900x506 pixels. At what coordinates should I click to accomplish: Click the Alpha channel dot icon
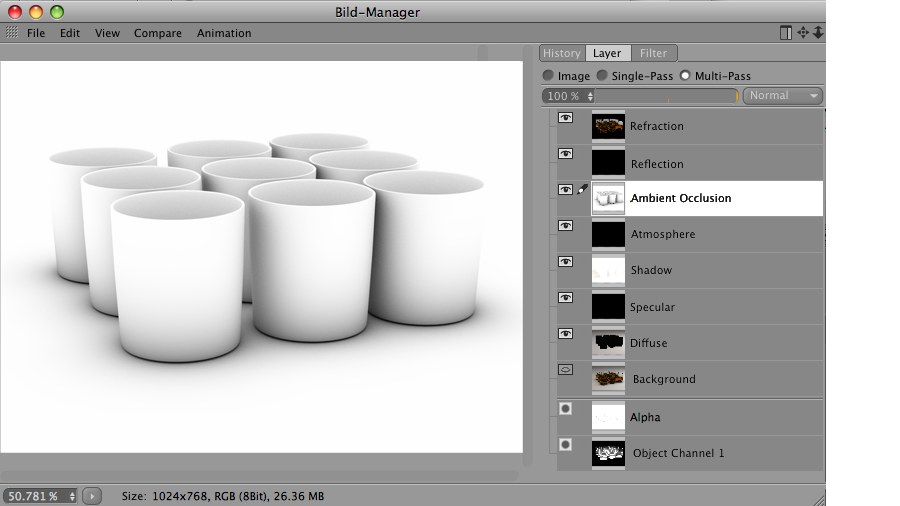point(565,409)
